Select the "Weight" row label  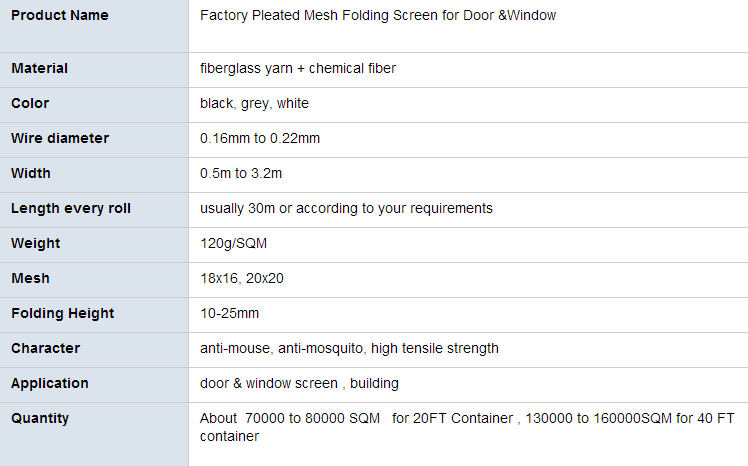[36, 243]
